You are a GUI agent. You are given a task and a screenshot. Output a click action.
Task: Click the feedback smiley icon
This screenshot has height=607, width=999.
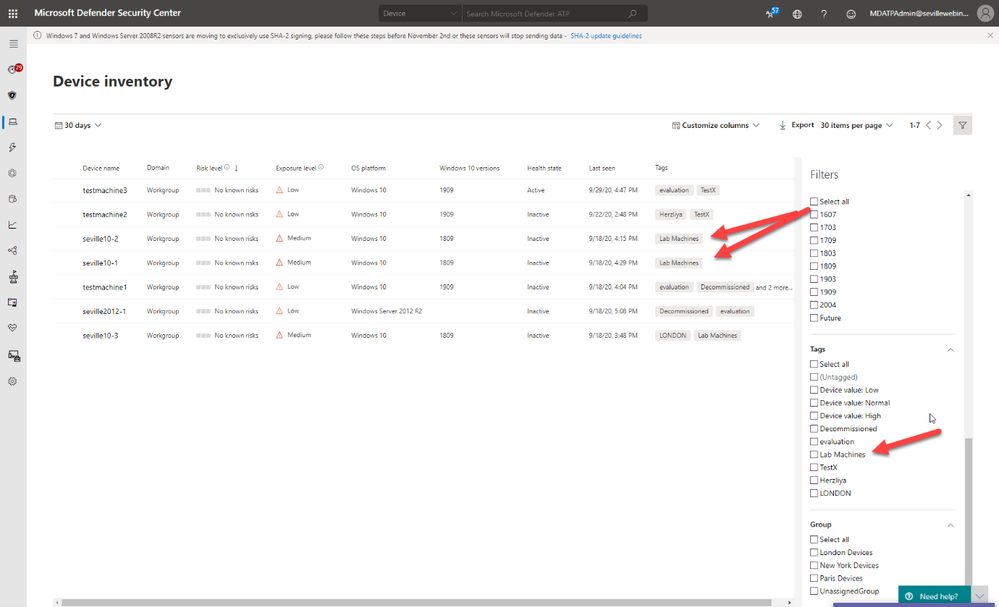point(851,13)
